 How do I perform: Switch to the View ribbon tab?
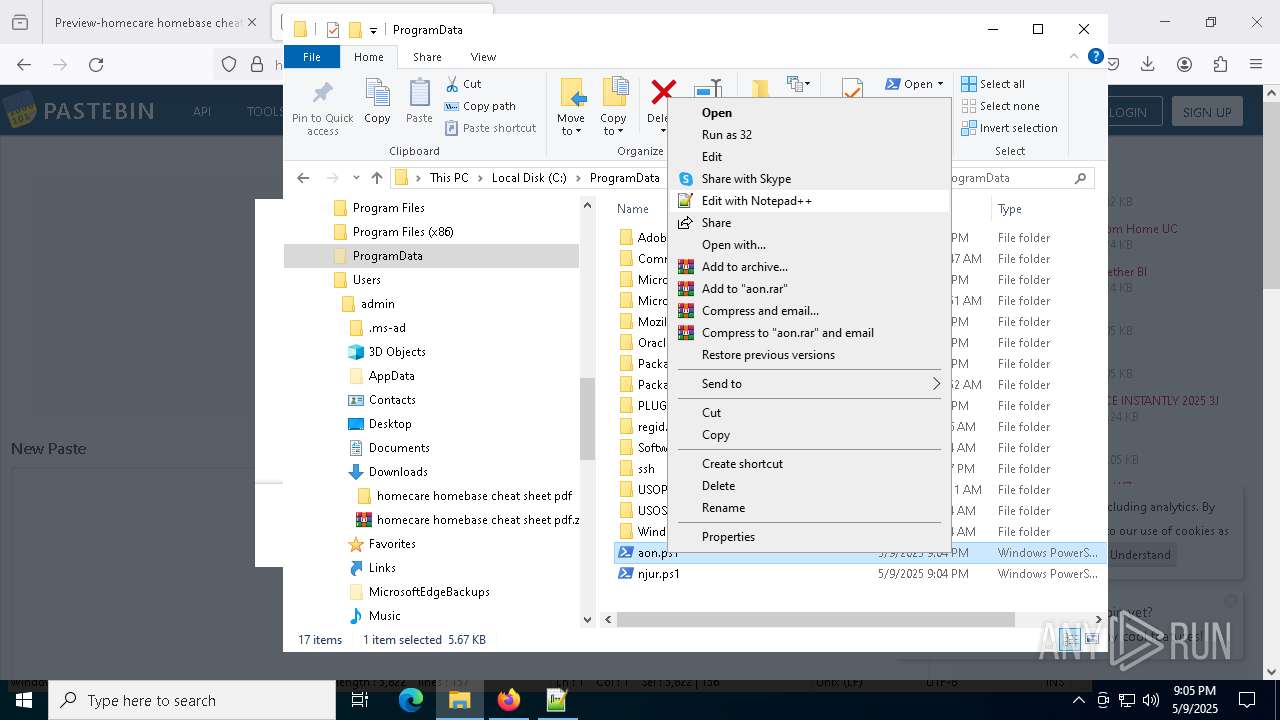(483, 57)
